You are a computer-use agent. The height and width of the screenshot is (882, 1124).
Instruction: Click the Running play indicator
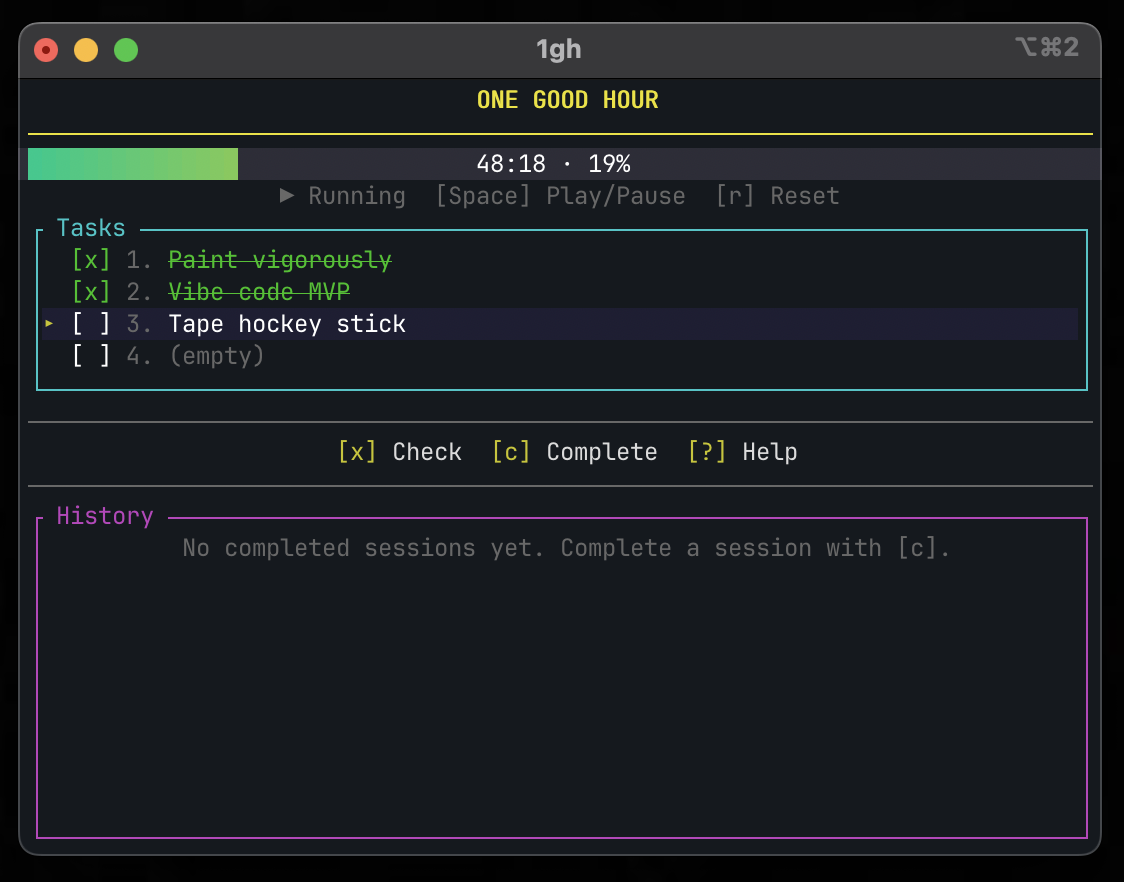(x=343, y=196)
